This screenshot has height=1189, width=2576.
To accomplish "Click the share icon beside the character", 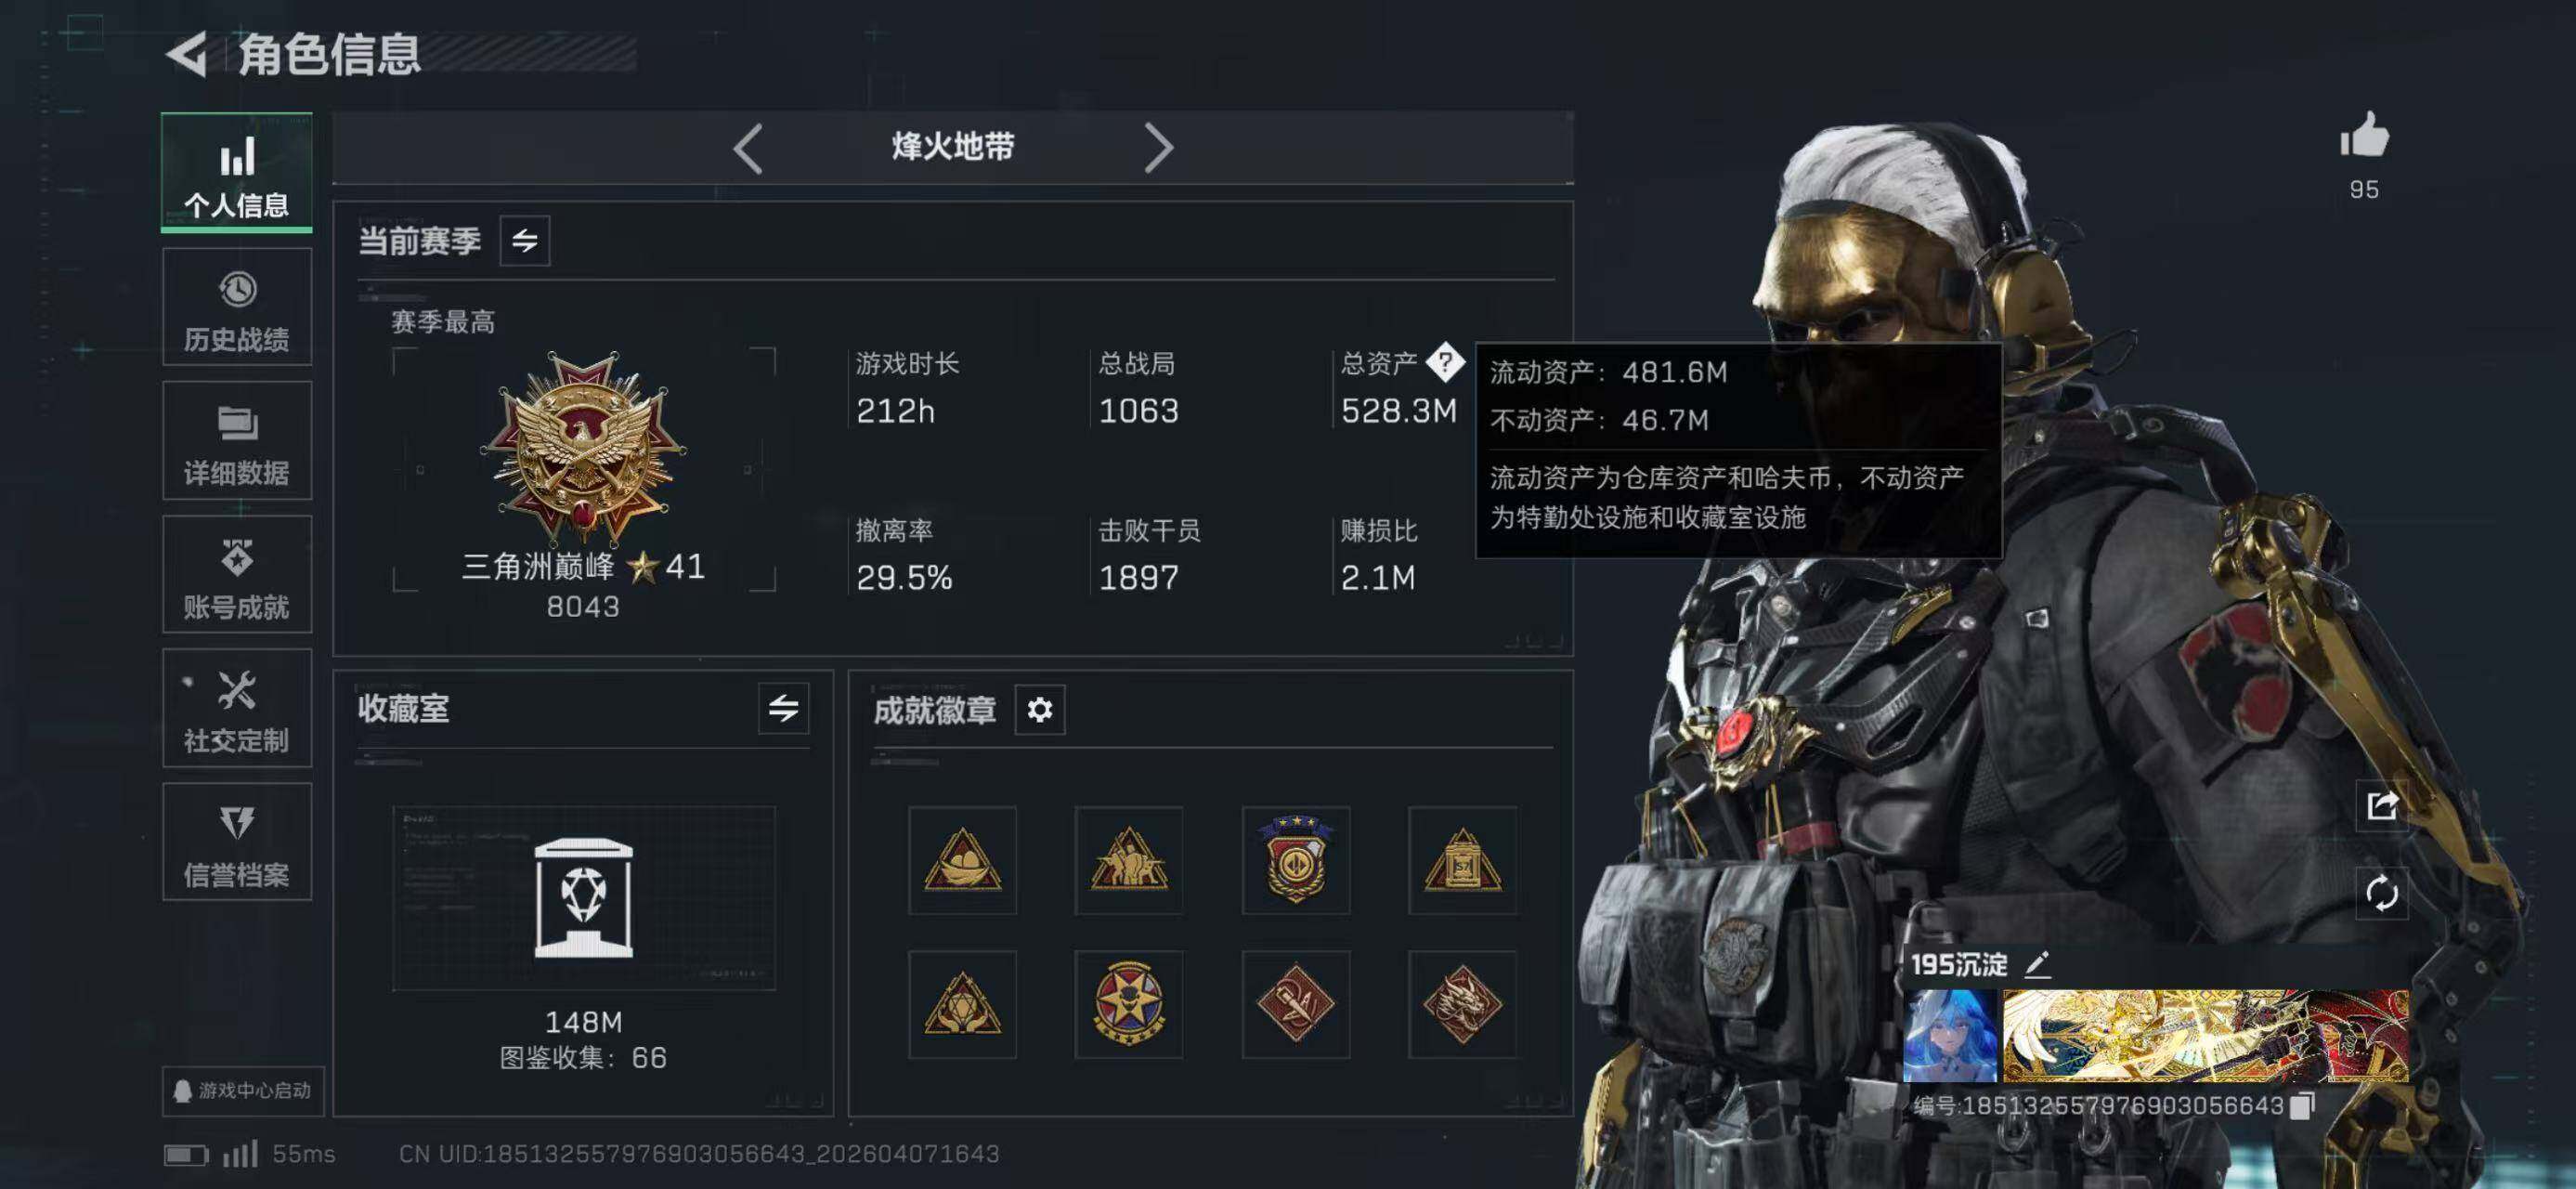I will pos(2381,804).
